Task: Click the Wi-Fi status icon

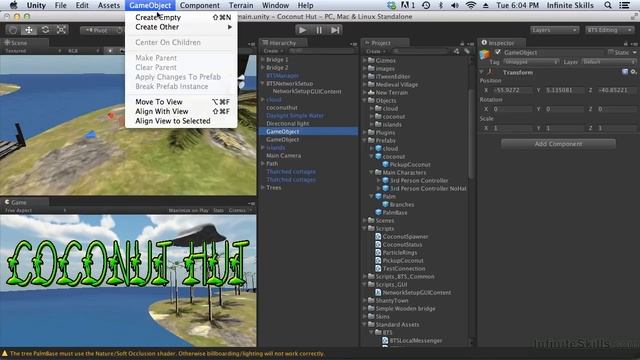Action: tap(471, 5)
